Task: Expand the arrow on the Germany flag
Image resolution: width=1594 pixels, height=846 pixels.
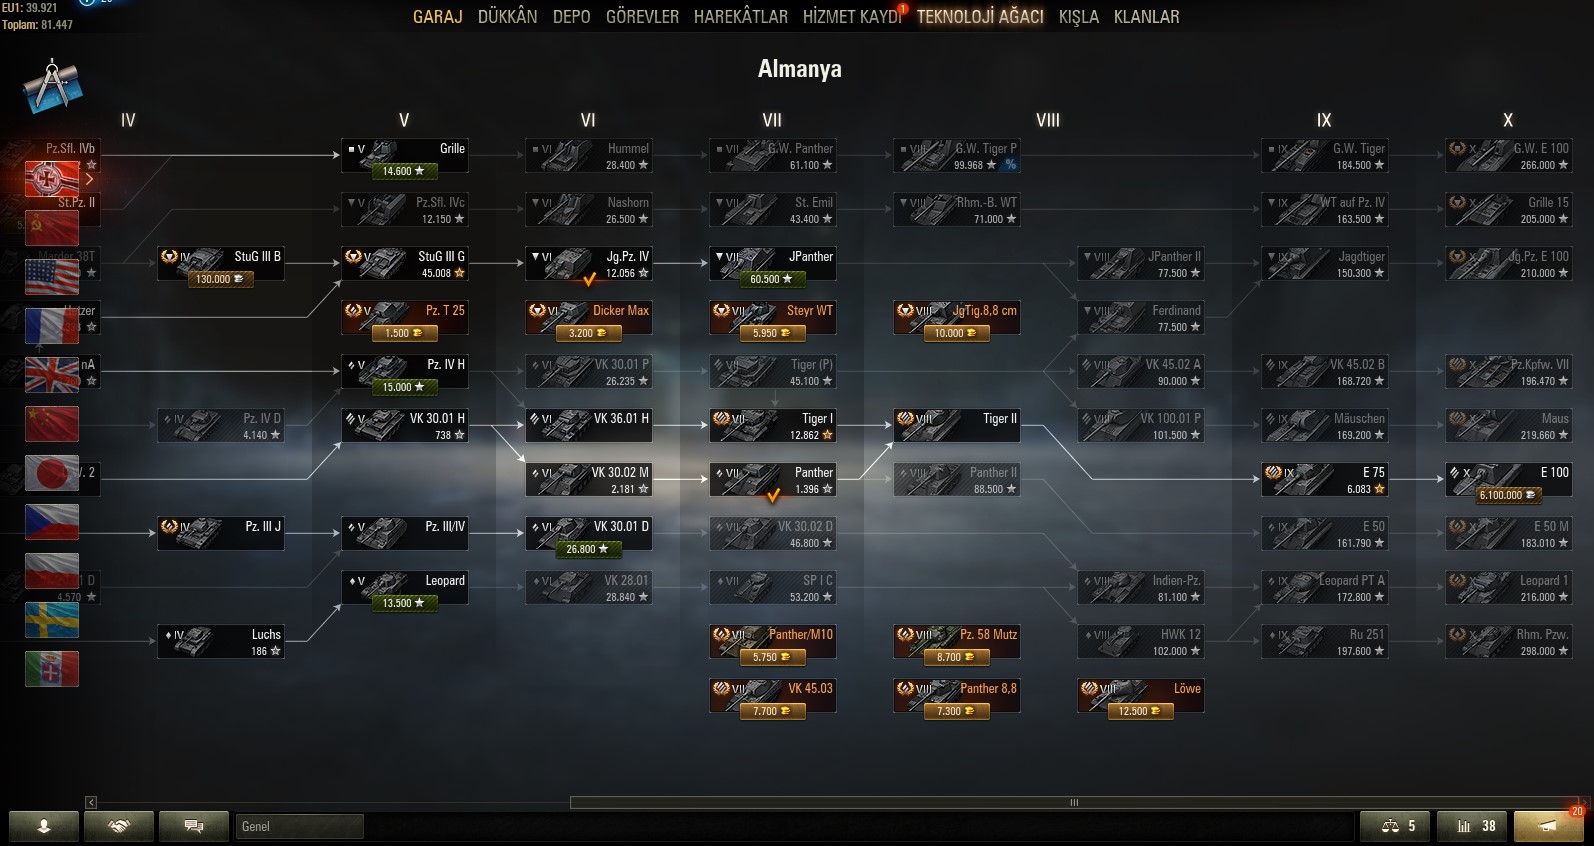Action: [x=89, y=179]
